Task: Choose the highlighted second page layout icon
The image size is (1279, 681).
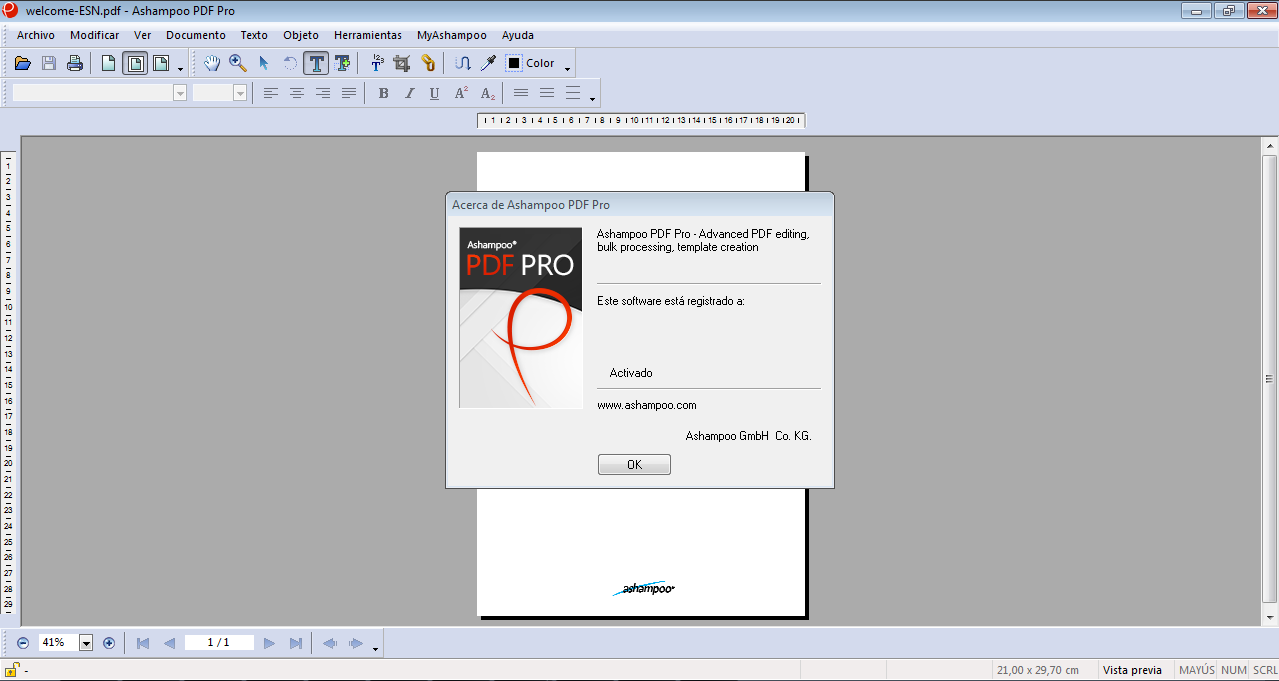Action: point(135,63)
